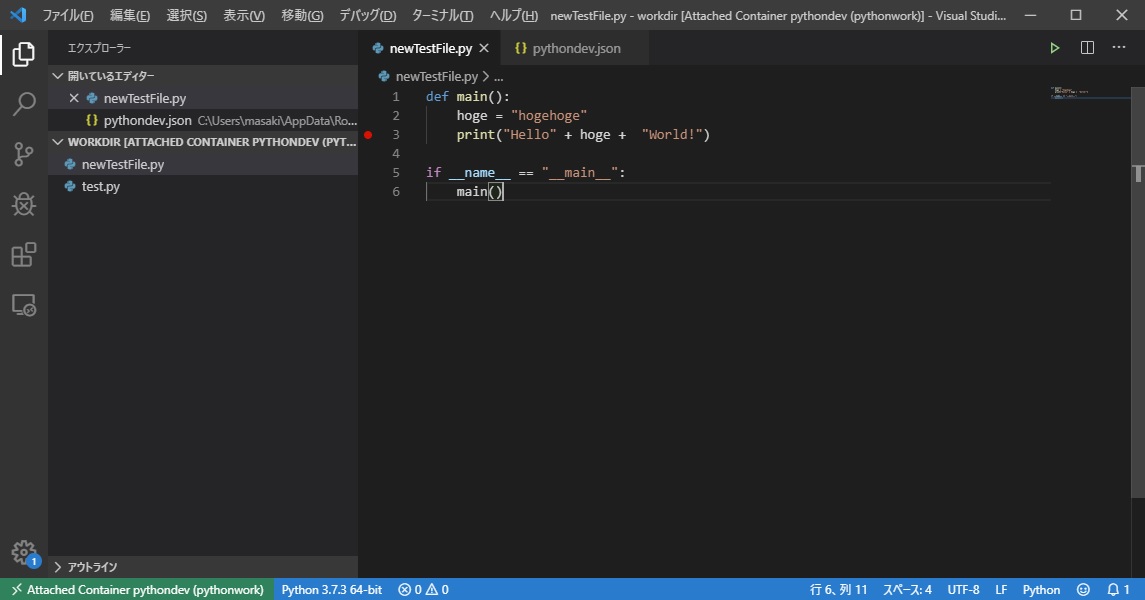Select Python 3.7.3 interpreter in status bar

coord(331,589)
